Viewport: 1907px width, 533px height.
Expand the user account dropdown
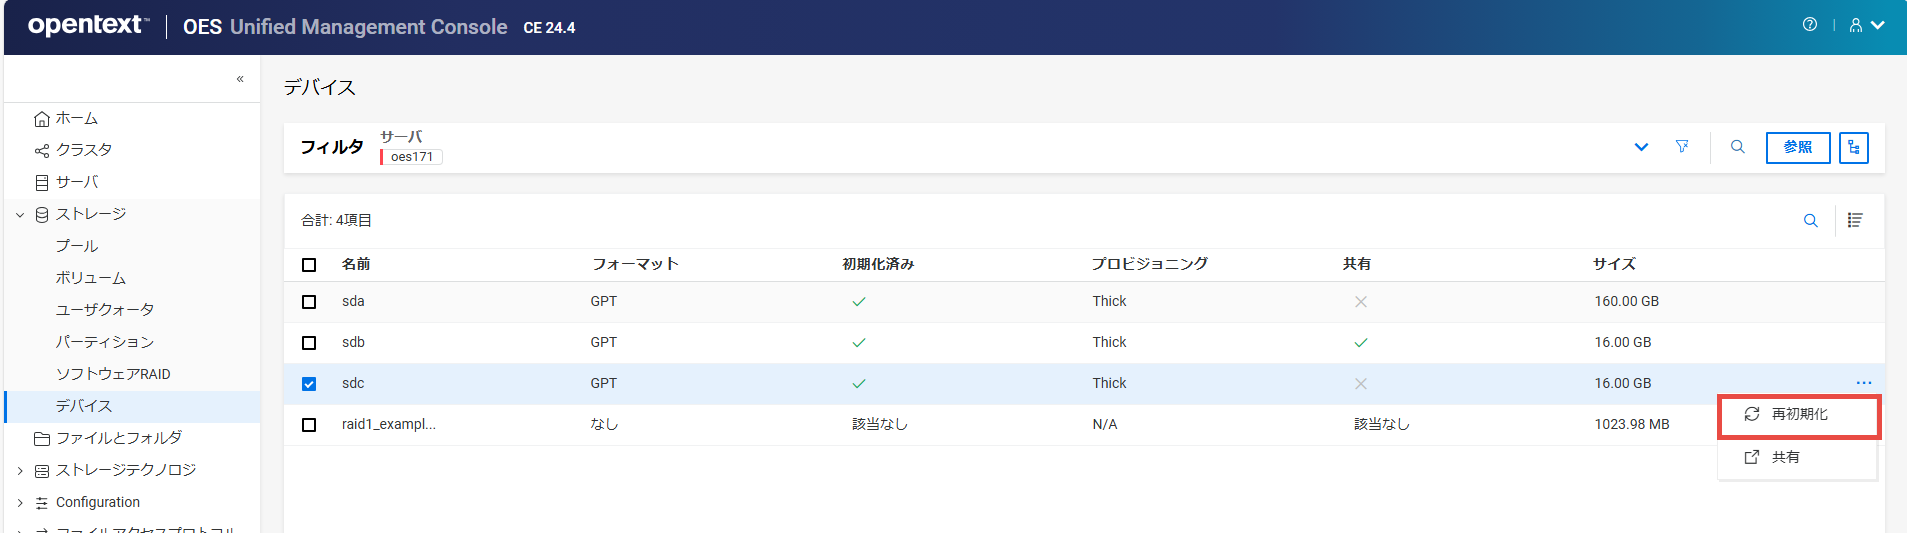pyautogui.click(x=1866, y=25)
